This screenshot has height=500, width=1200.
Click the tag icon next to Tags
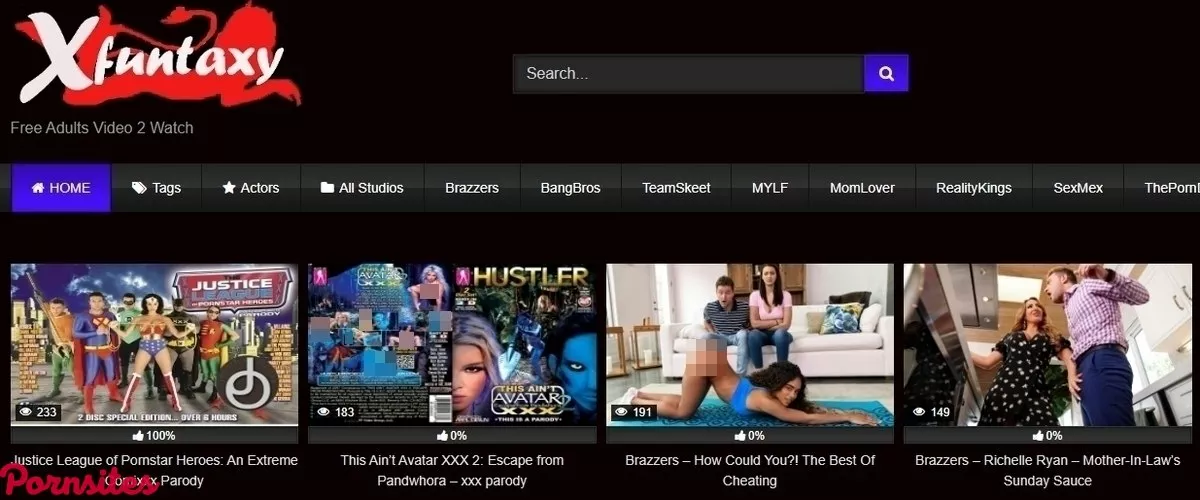[x=139, y=188]
